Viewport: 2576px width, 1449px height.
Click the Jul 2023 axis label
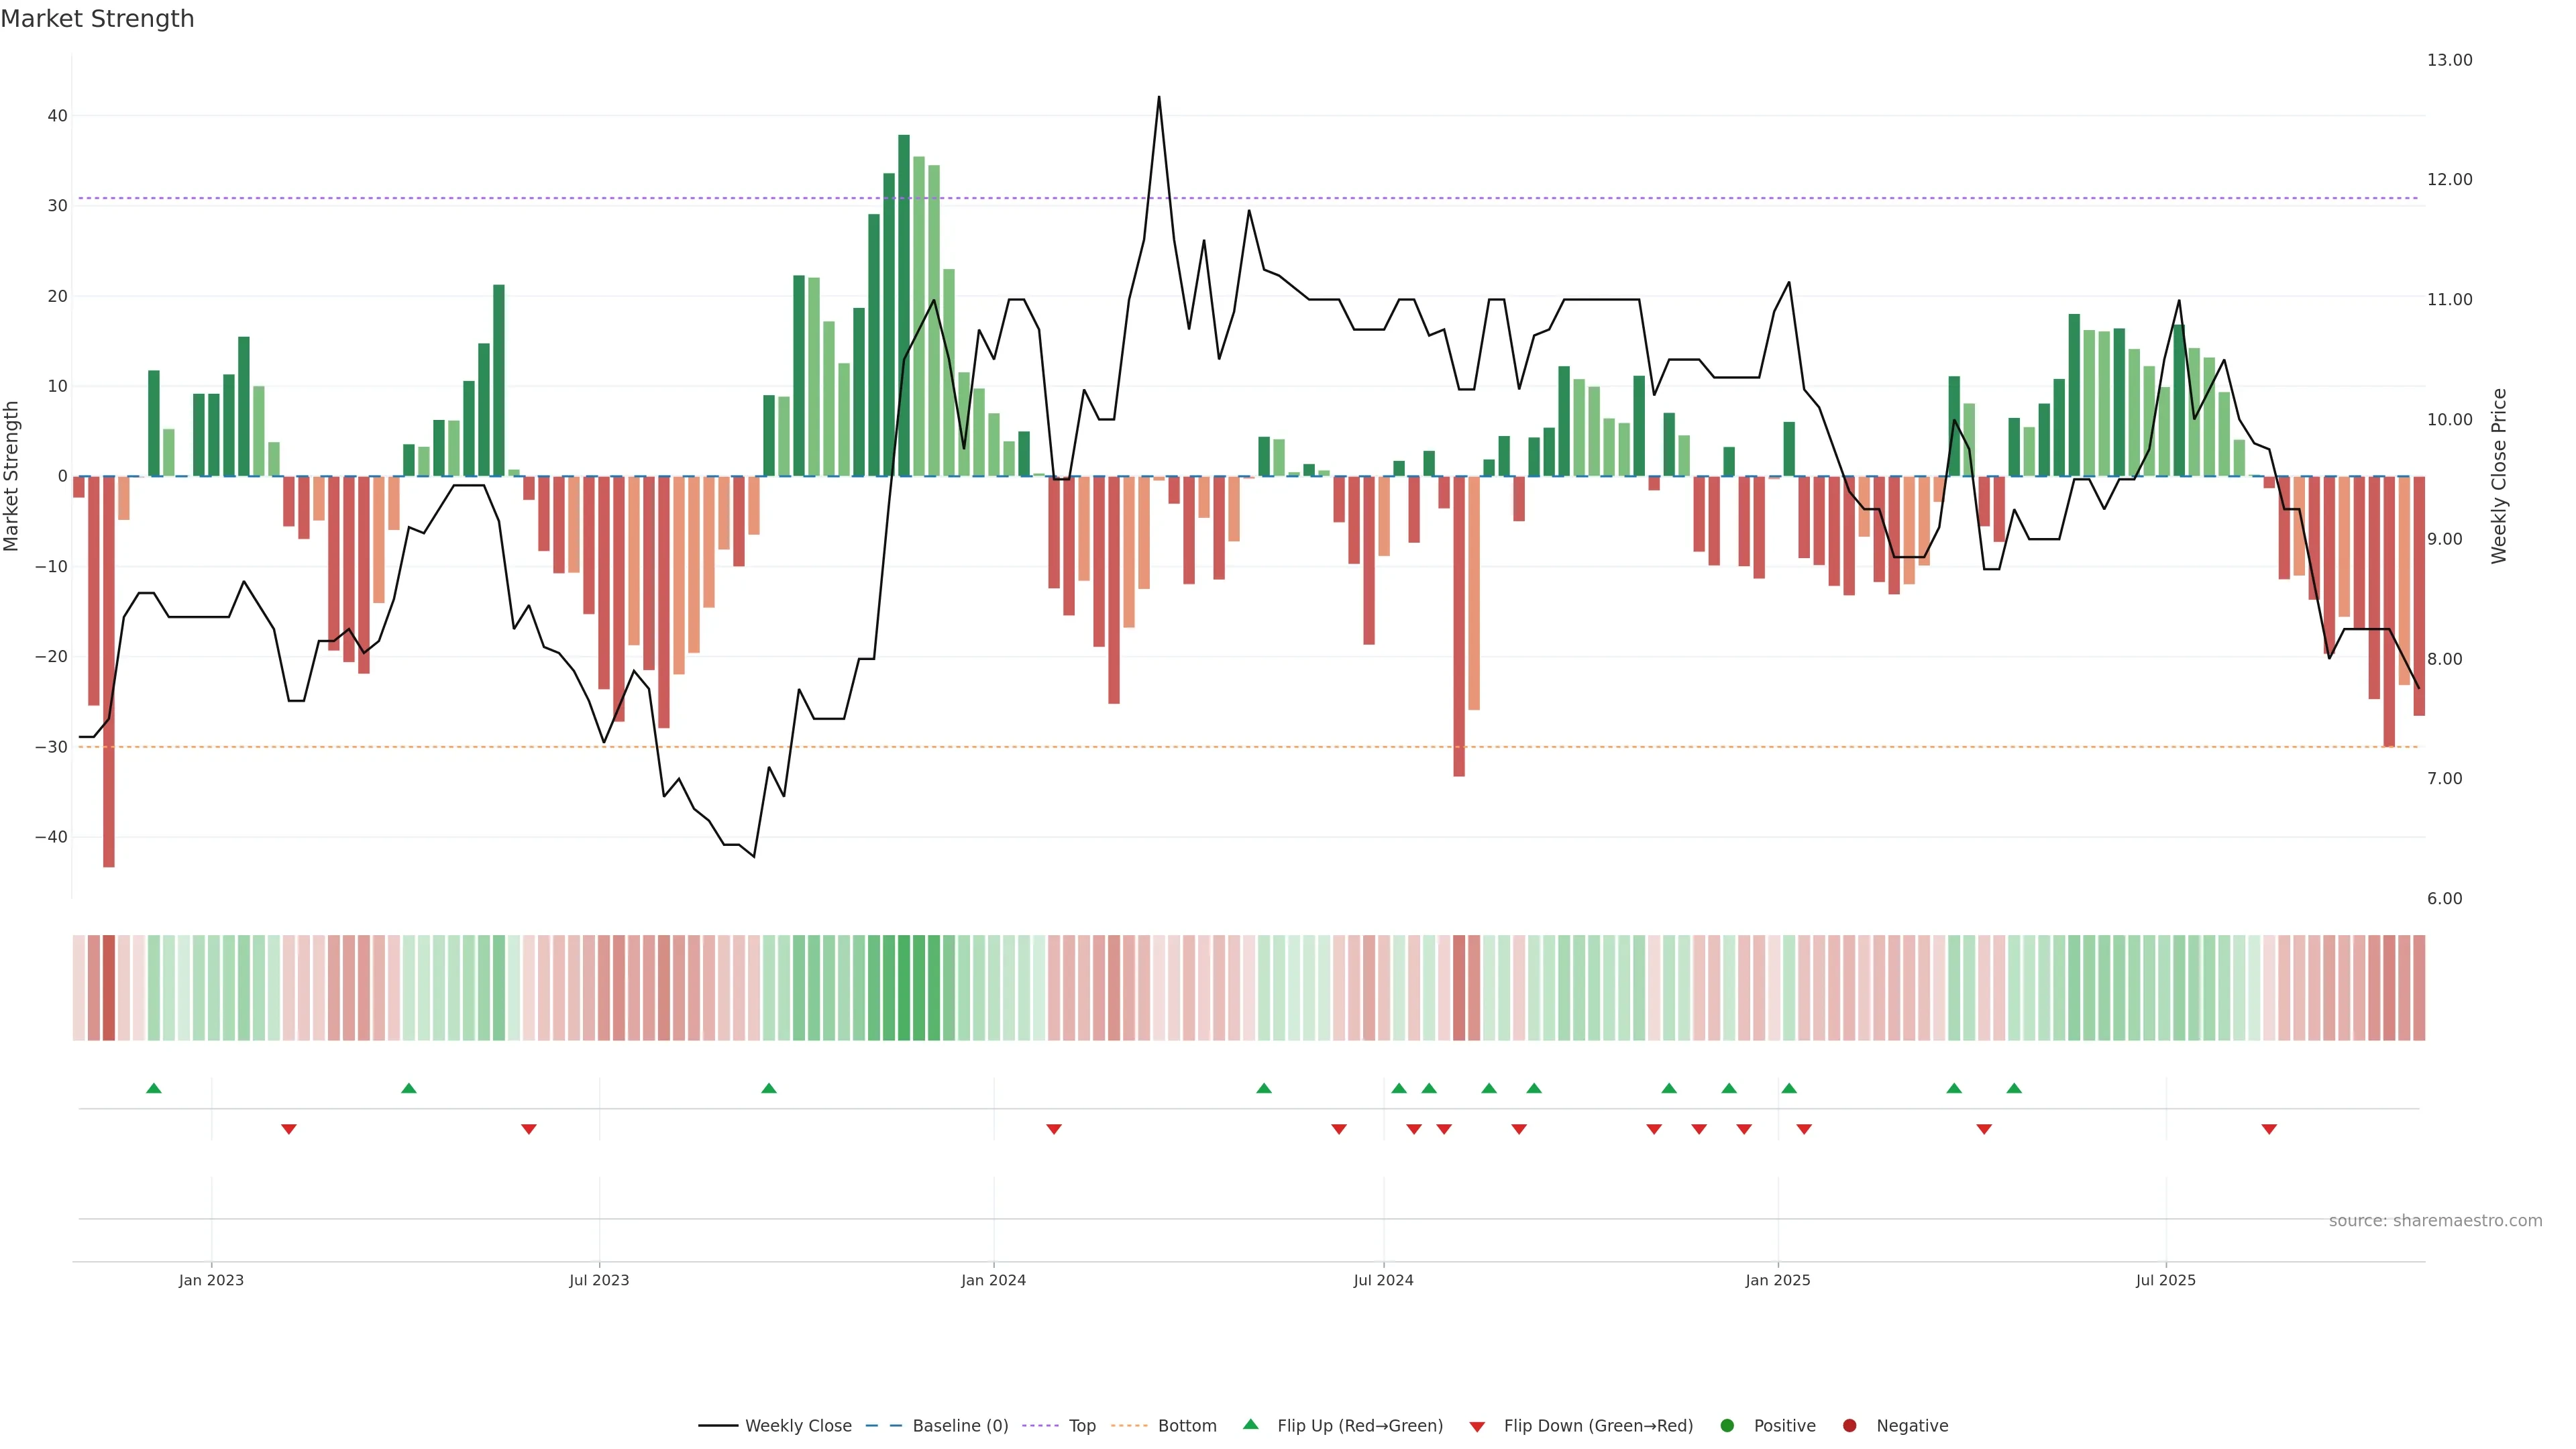tap(599, 1280)
